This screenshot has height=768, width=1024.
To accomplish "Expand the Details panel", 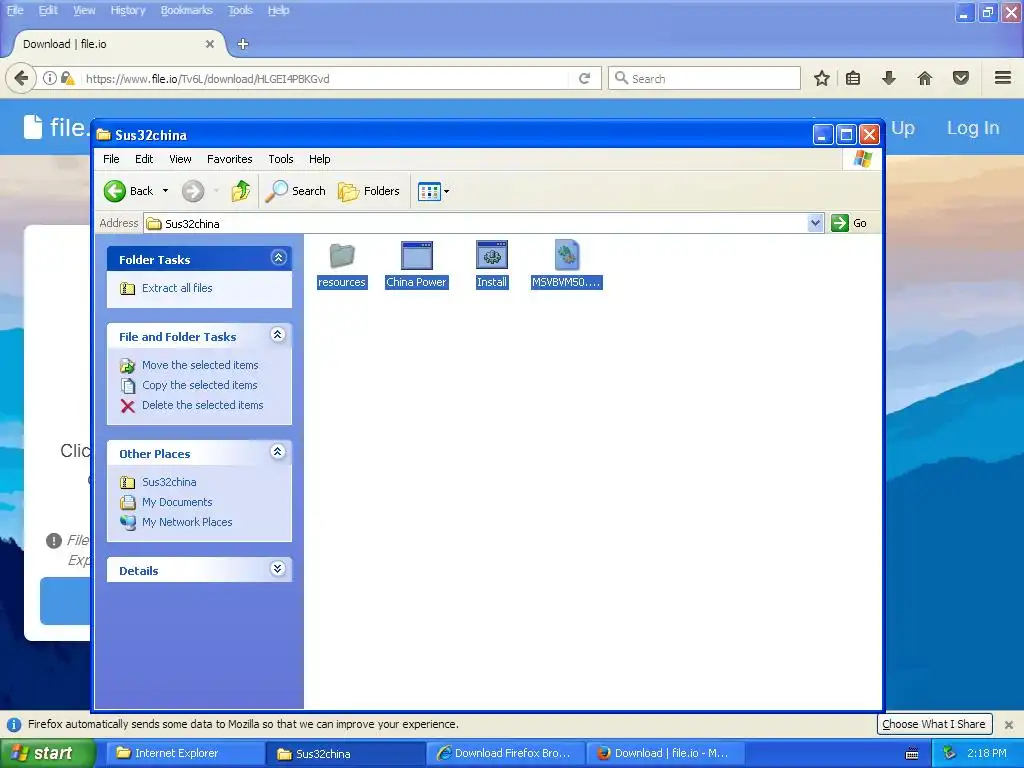I will pyautogui.click(x=278, y=569).
